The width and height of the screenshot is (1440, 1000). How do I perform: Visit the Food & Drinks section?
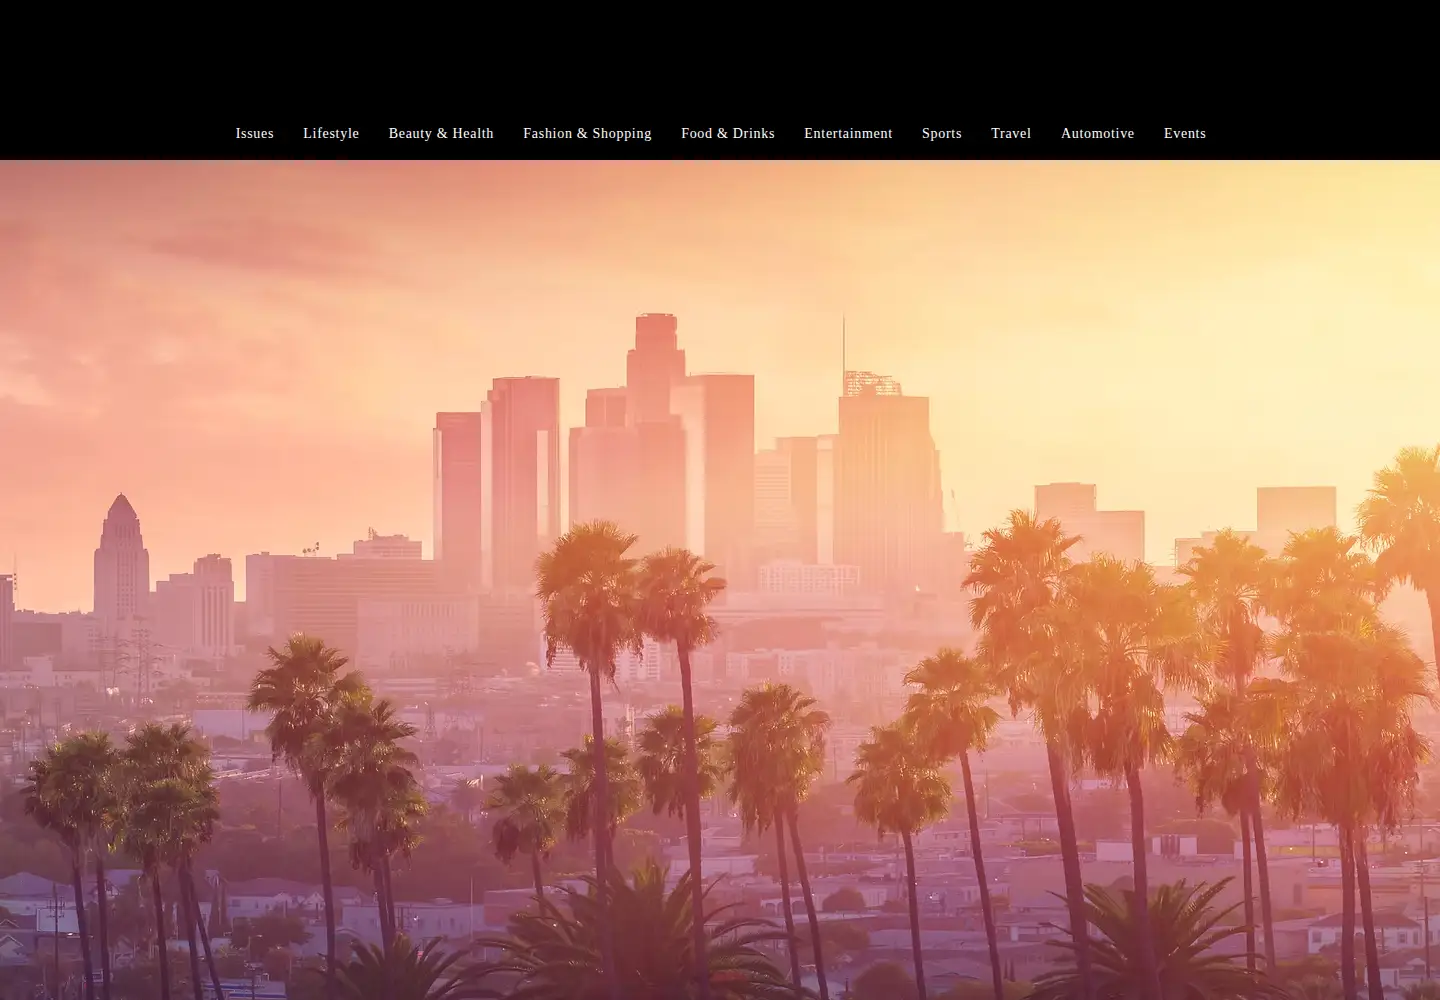pyautogui.click(x=728, y=133)
